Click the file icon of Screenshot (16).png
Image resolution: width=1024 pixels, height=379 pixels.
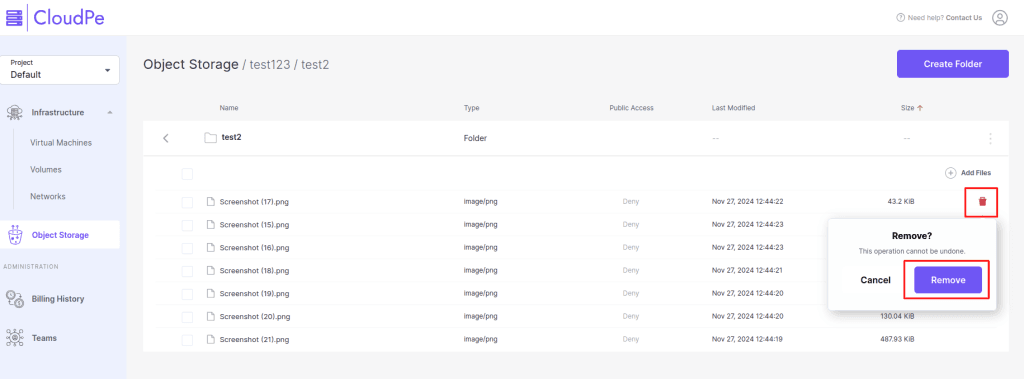[211, 247]
